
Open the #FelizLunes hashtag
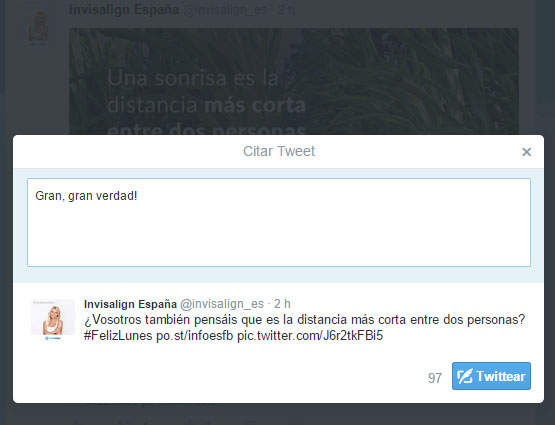pos(118,335)
